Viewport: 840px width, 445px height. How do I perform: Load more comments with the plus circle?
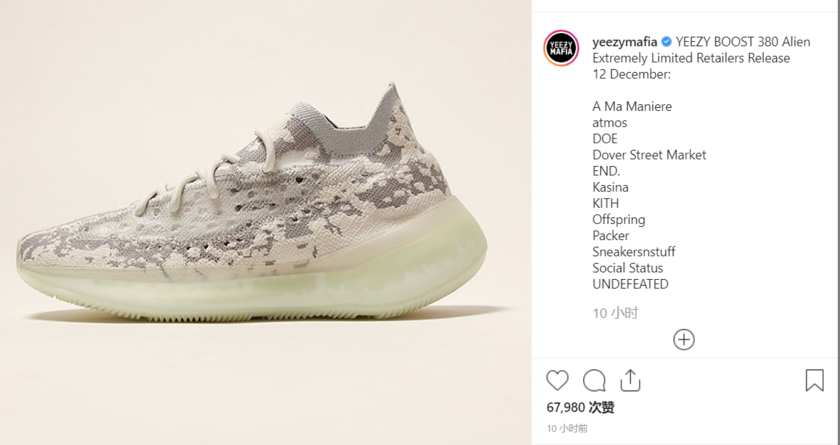pyautogui.click(x=684, y=340)
